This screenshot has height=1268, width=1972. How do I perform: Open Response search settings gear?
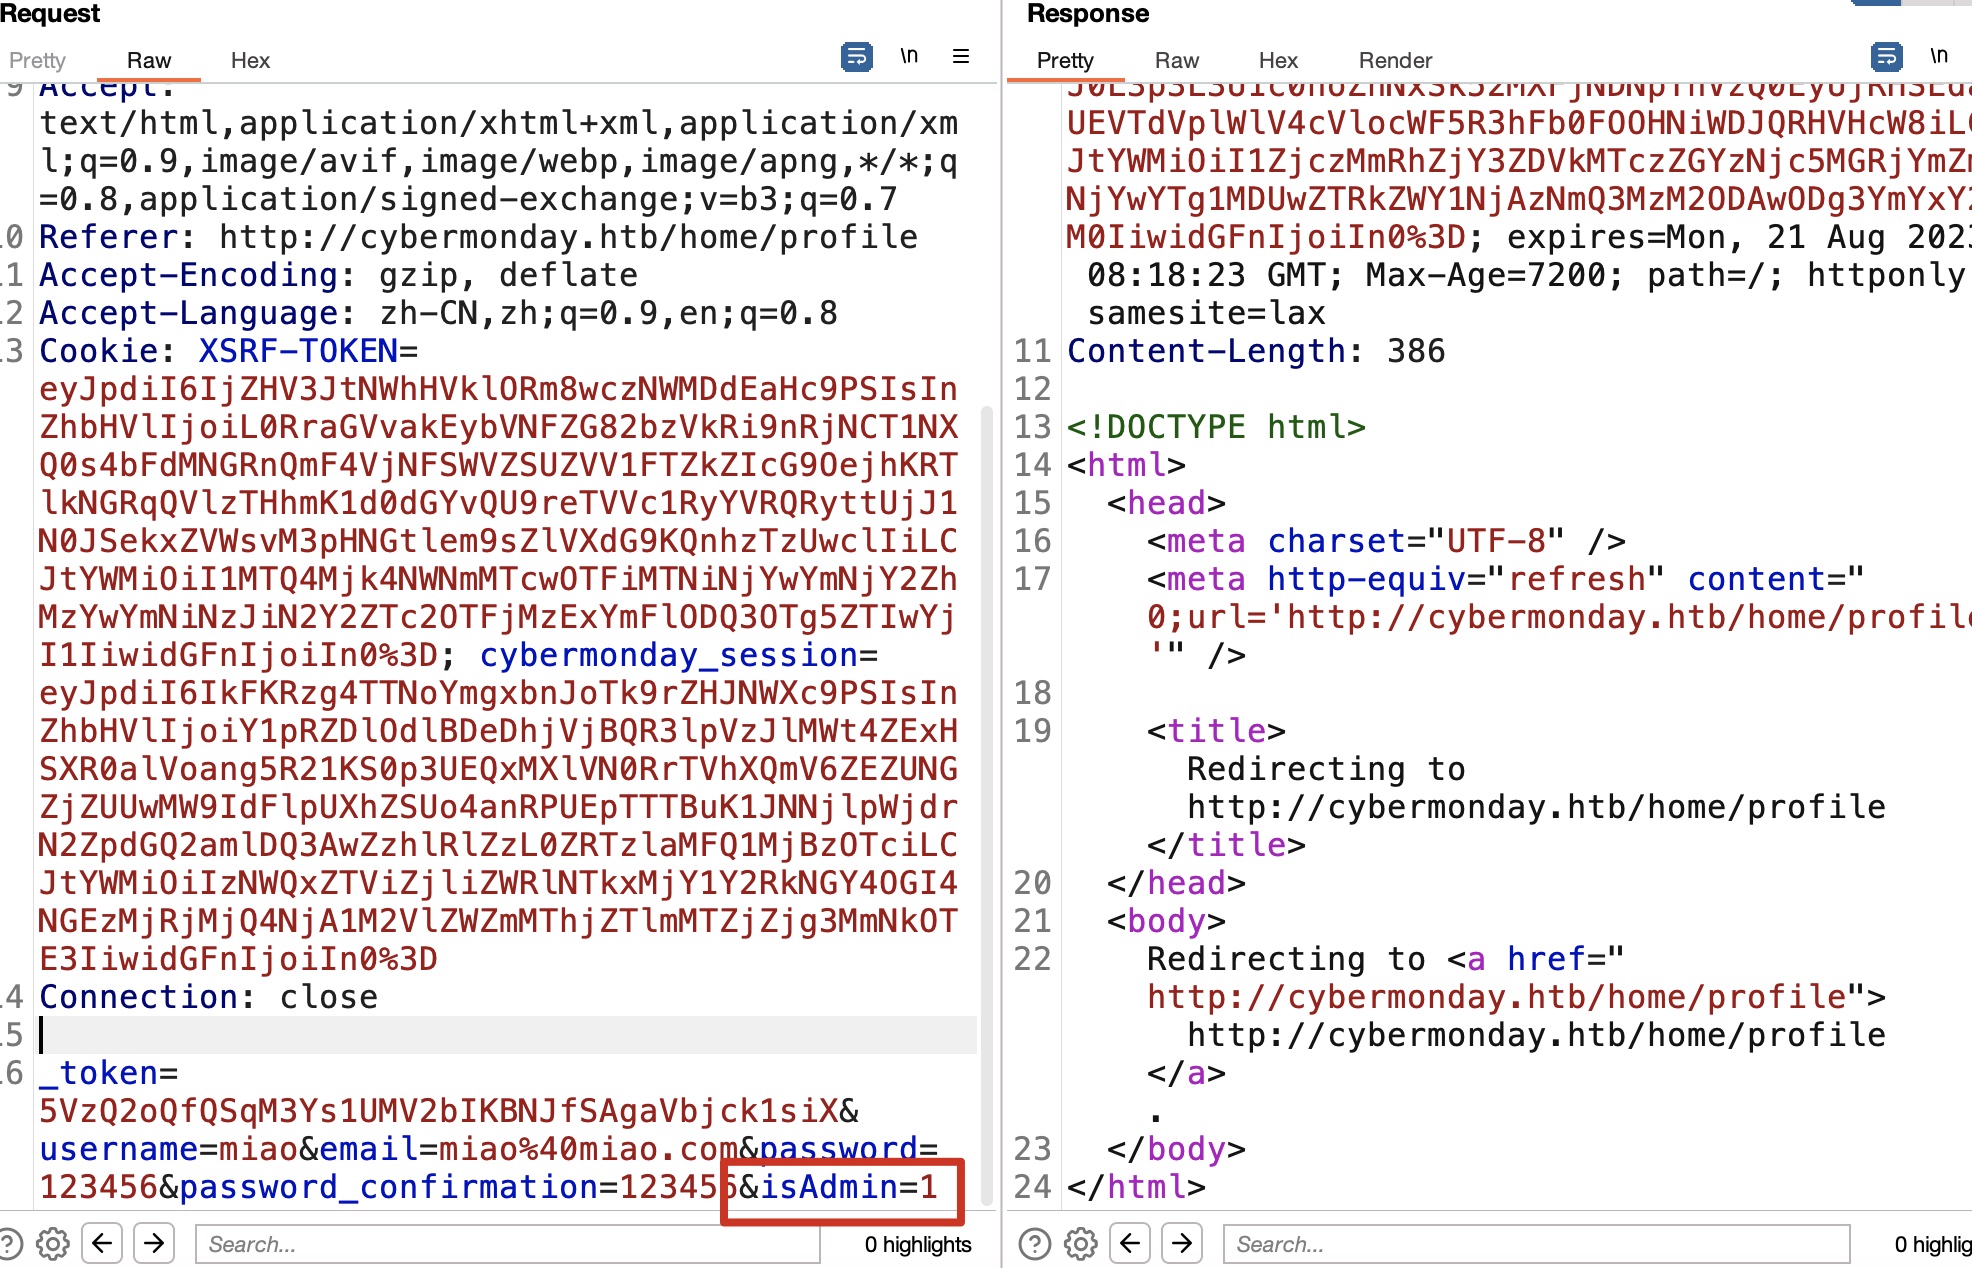[1080, 1243]
